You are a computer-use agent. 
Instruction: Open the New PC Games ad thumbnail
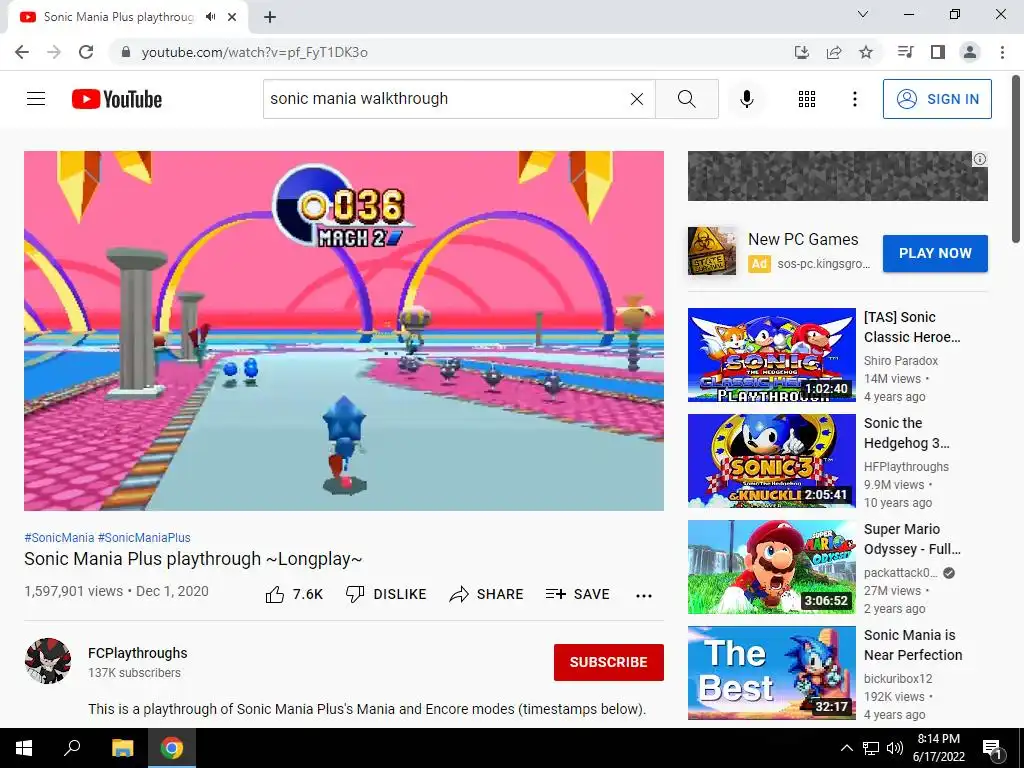point(711,251)
